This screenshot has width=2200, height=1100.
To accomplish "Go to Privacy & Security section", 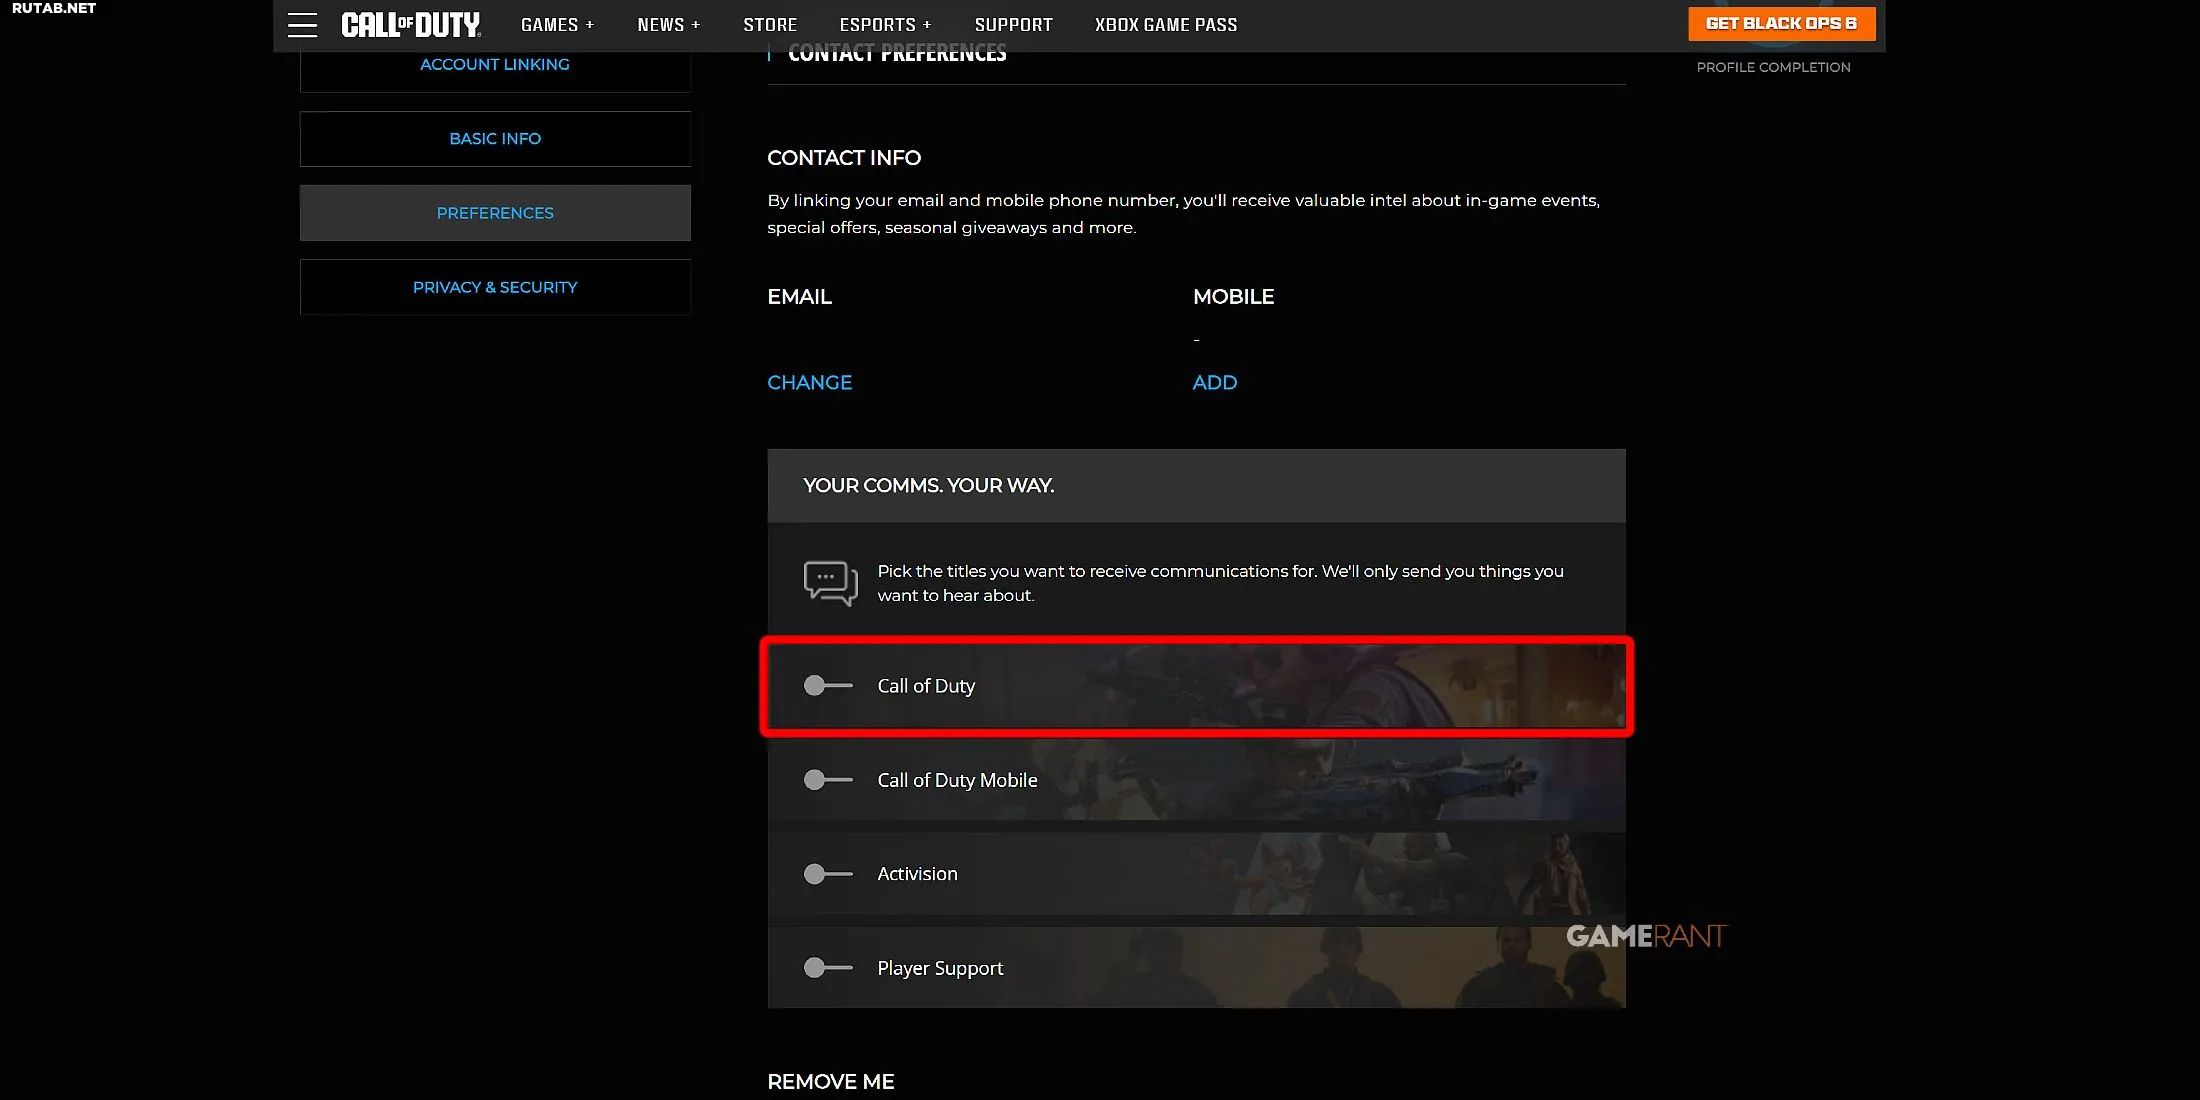I will coord(495,288).
